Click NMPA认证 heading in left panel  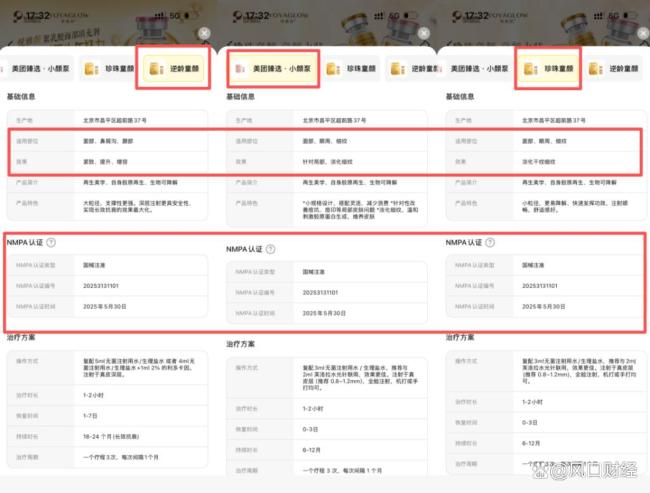click(25, 243)
